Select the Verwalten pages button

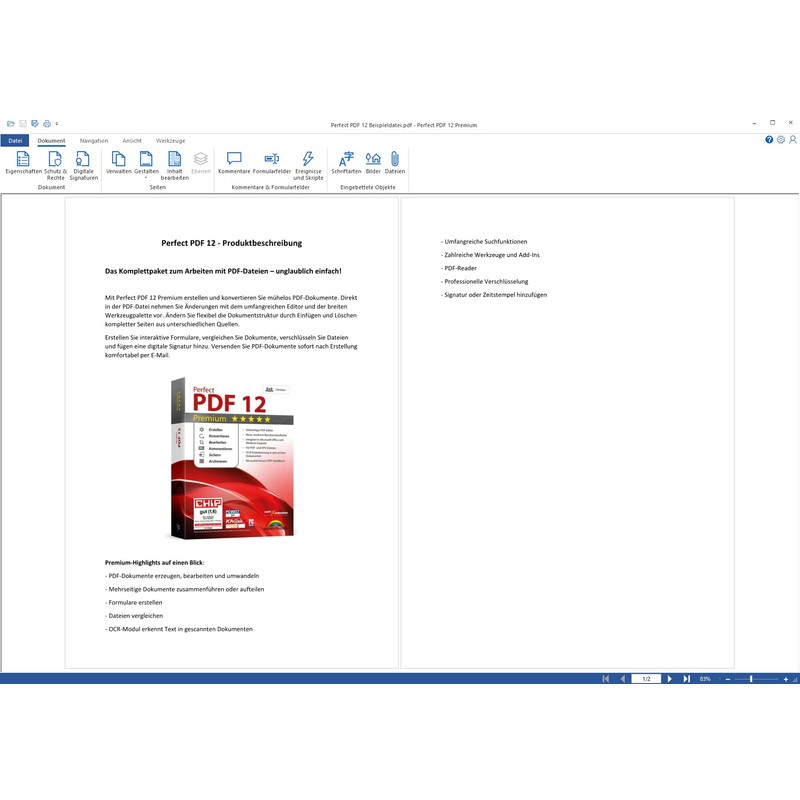click(x=118, y=163)
